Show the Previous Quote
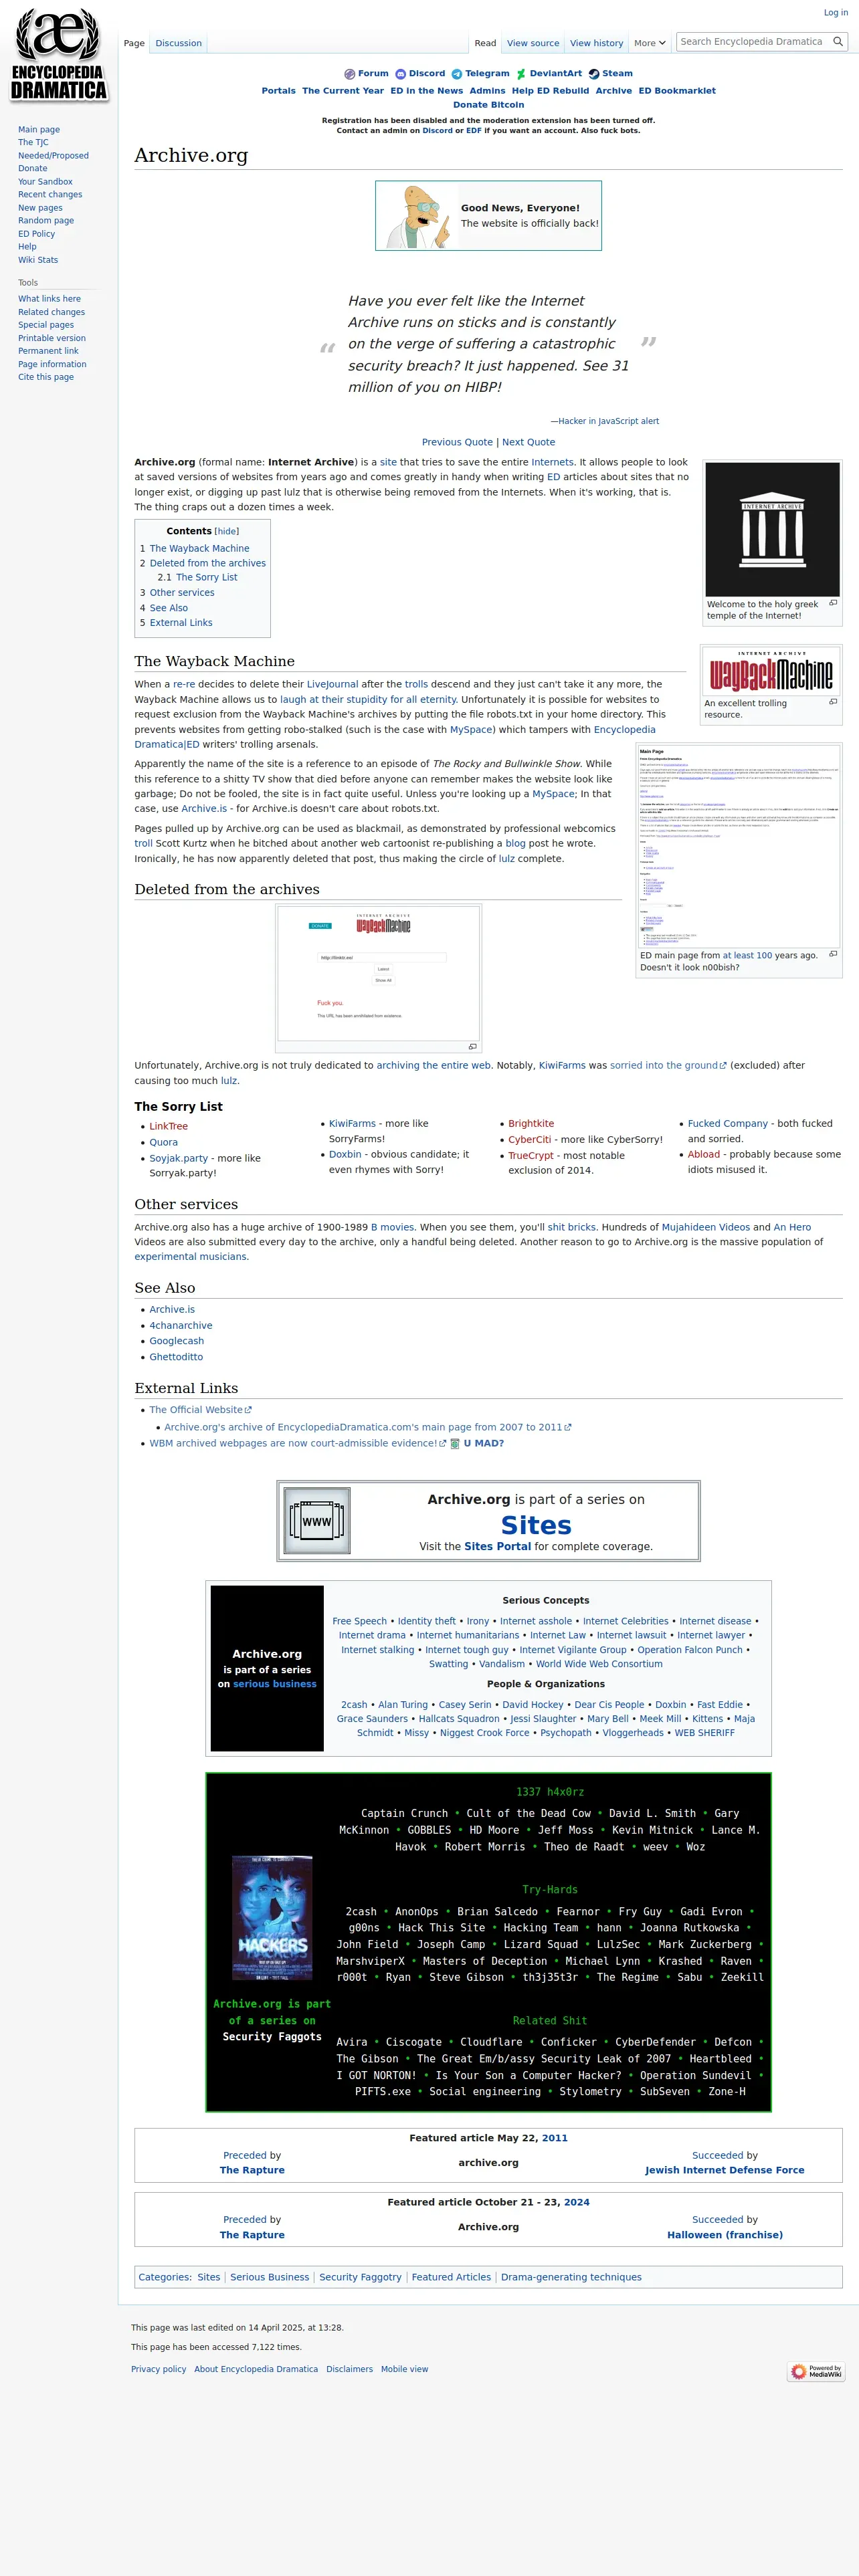 pos(457,442)
